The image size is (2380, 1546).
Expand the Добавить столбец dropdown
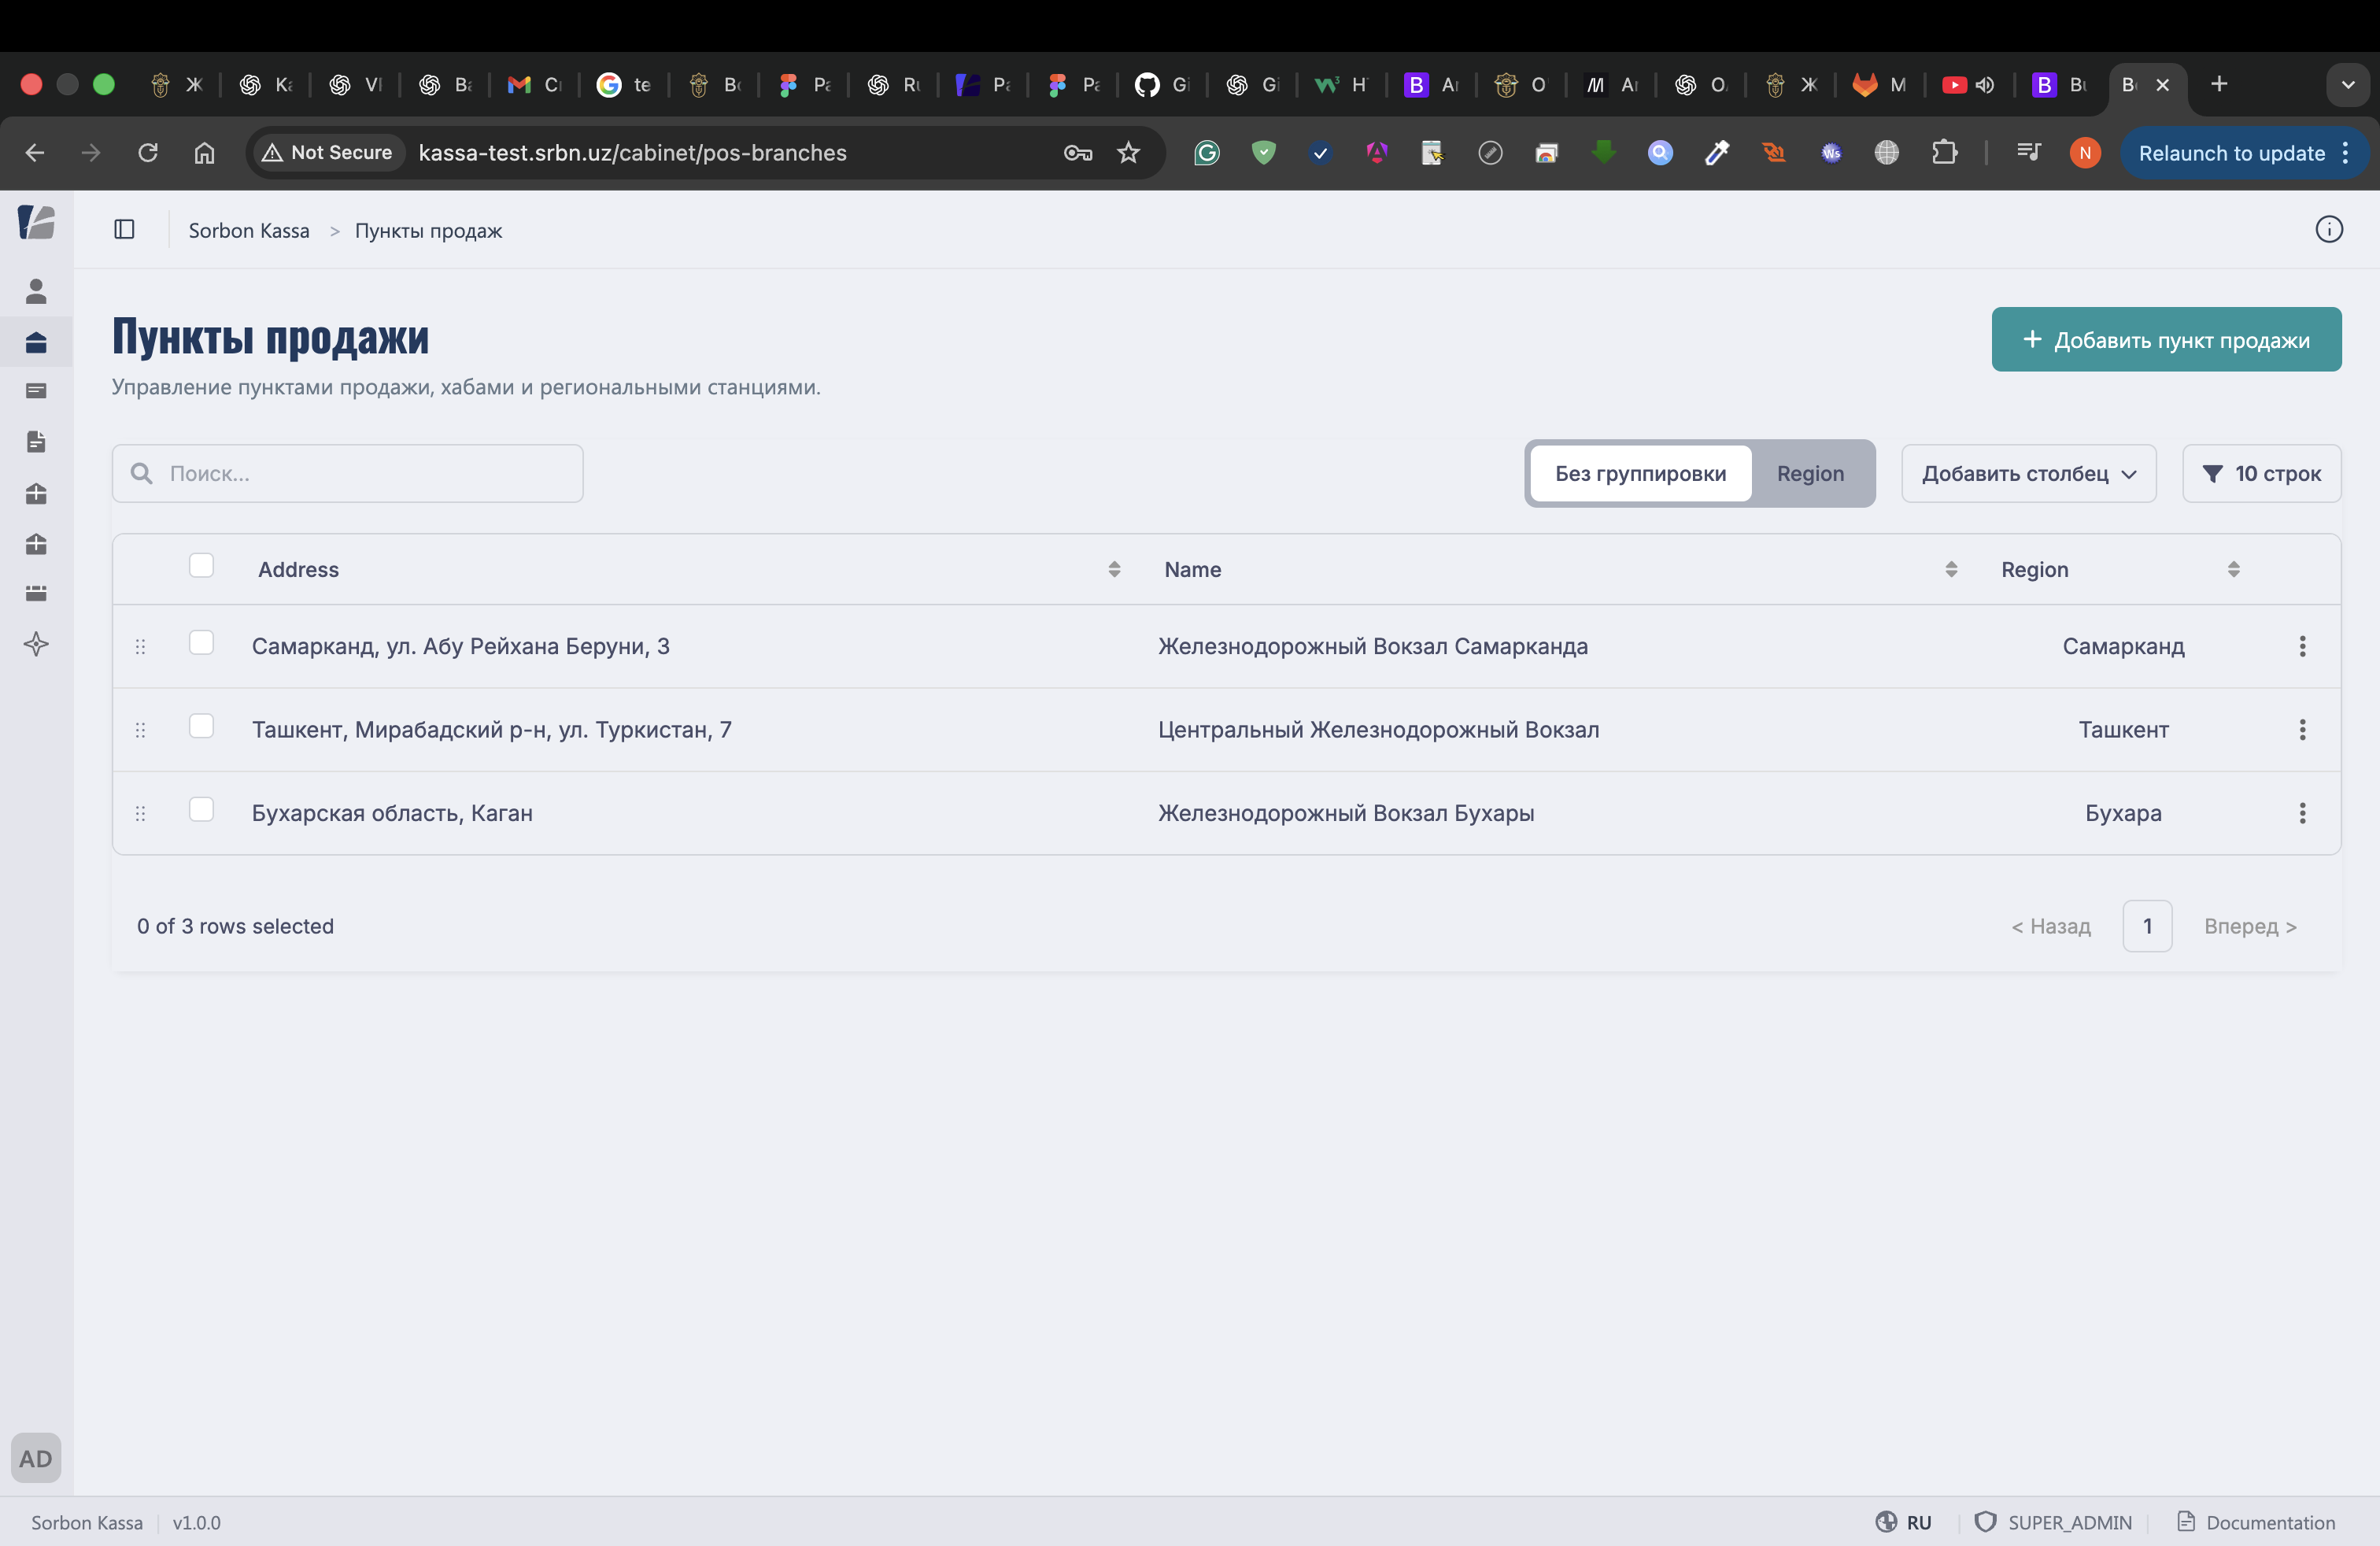pyautogui.click(x=2028, y=474)
